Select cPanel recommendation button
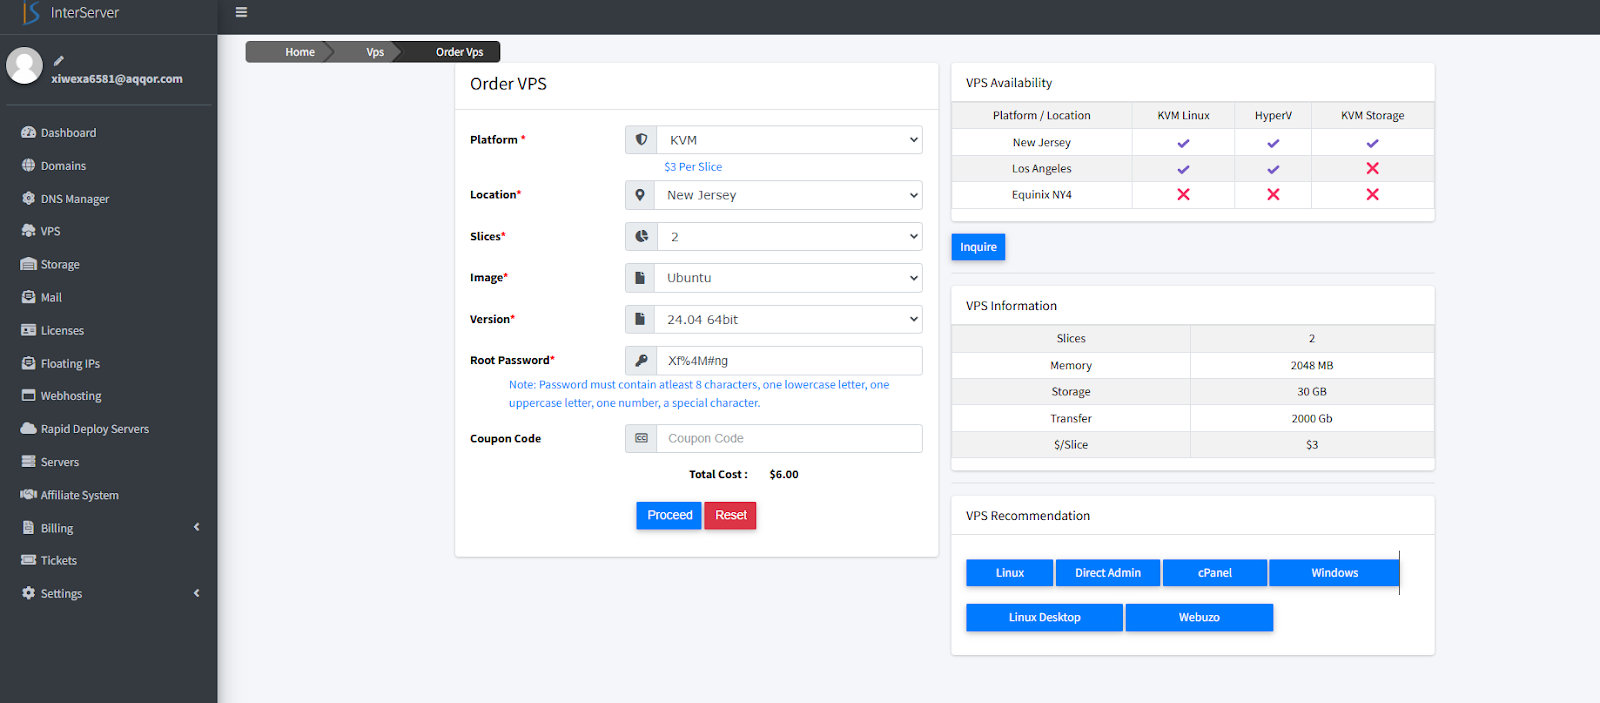This screenshot has height=703, width=1600. [x=1215, y=573]
